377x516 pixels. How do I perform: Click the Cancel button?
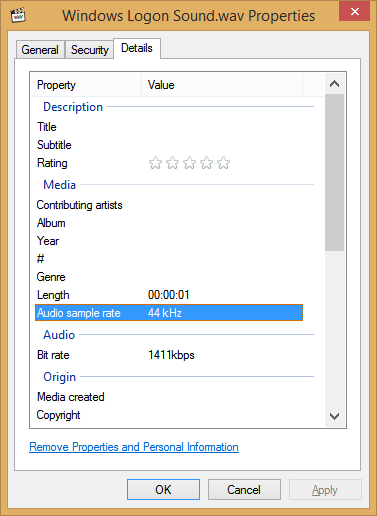pos(244,490)
